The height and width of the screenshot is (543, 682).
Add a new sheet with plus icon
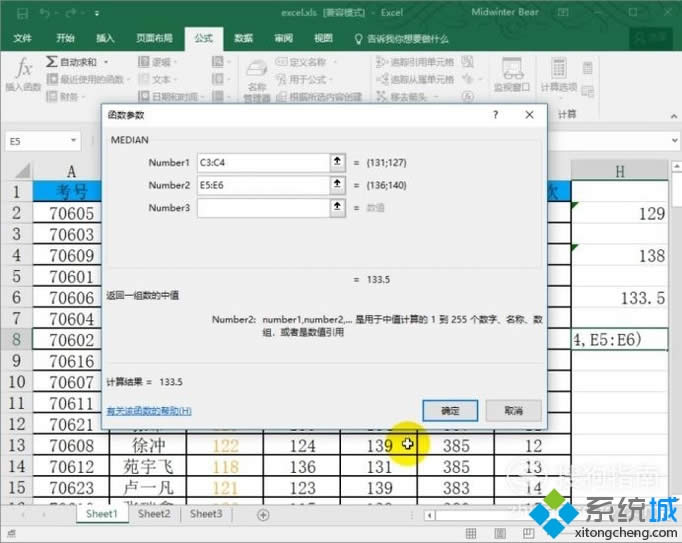pos(263,515)
